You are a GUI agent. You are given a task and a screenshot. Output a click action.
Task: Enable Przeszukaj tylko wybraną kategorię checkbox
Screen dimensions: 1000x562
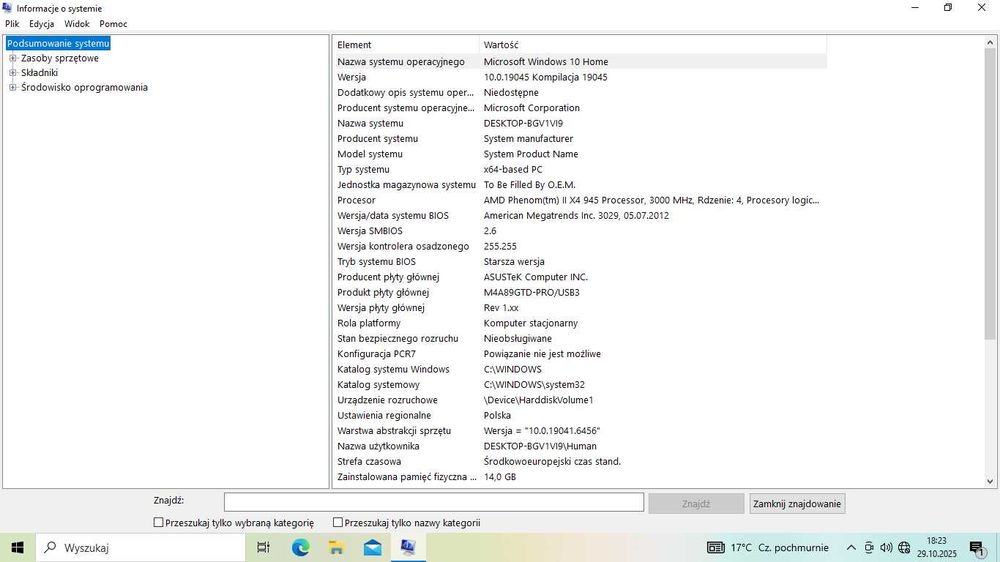pyautogui.click(x=158, y=522)
